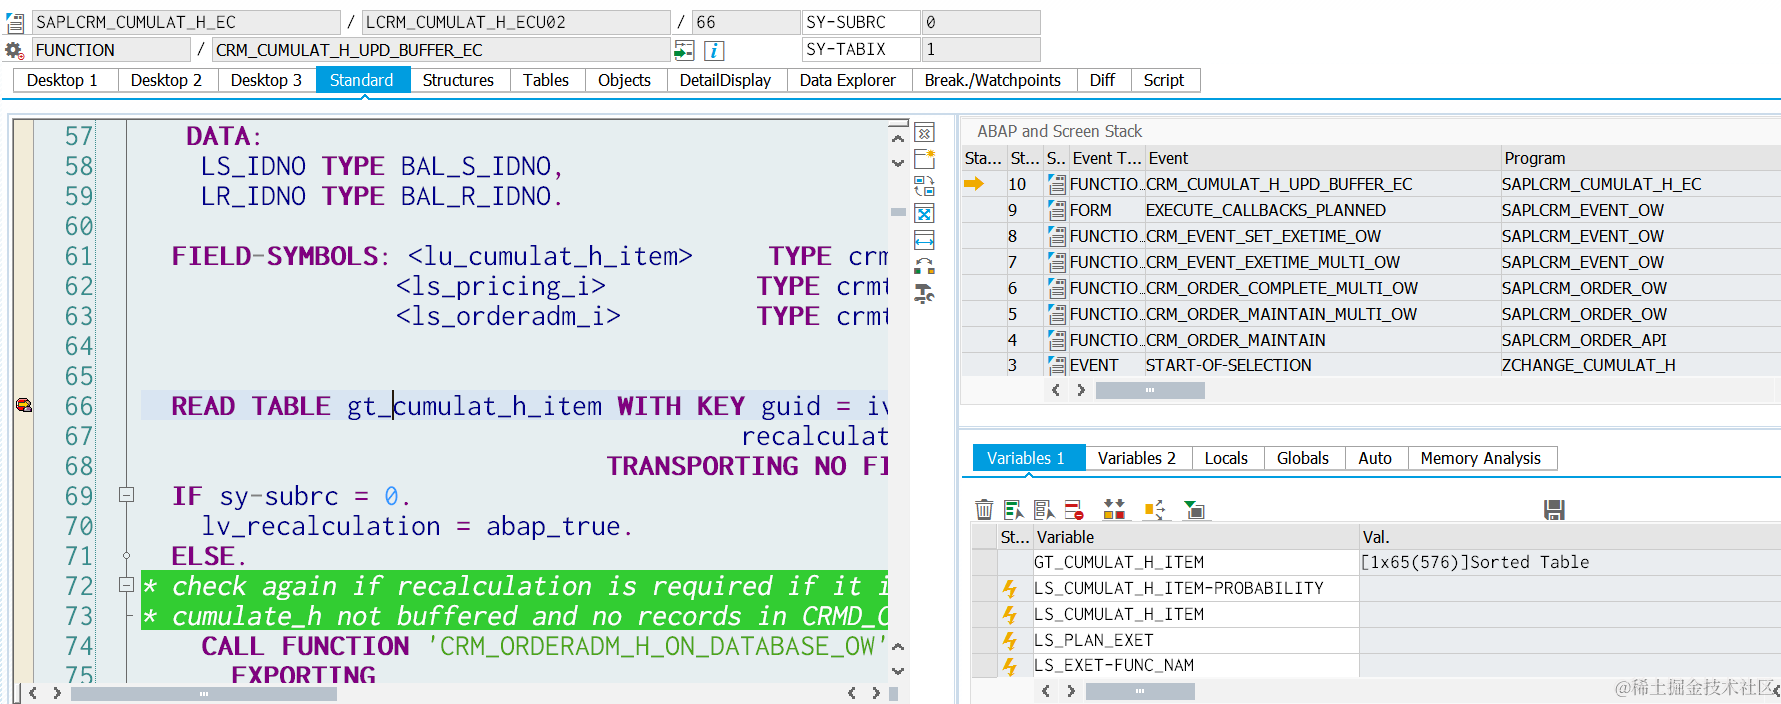Click the up chevron atop code scrollbar
The width and height of the screenshot is (1781, 704).
[x=898, y=138]
